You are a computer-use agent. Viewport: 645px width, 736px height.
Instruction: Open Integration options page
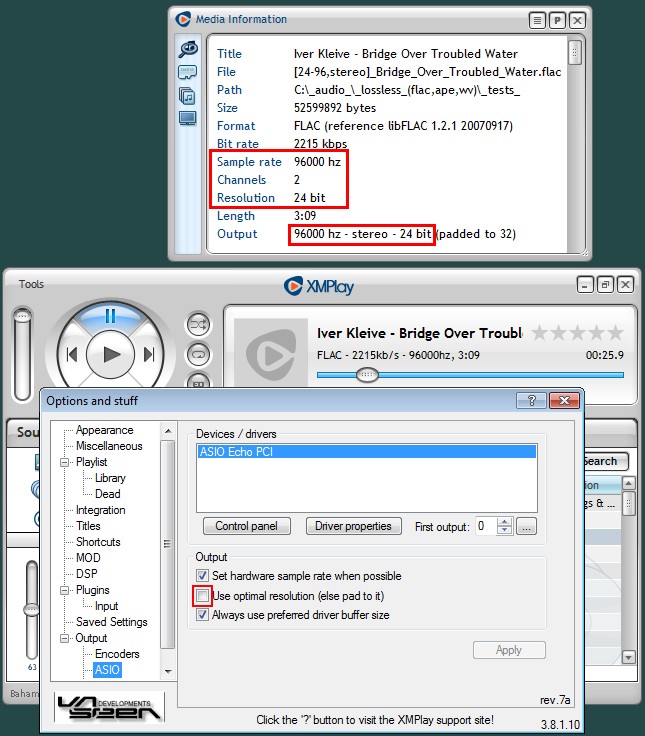pos(100,510)
